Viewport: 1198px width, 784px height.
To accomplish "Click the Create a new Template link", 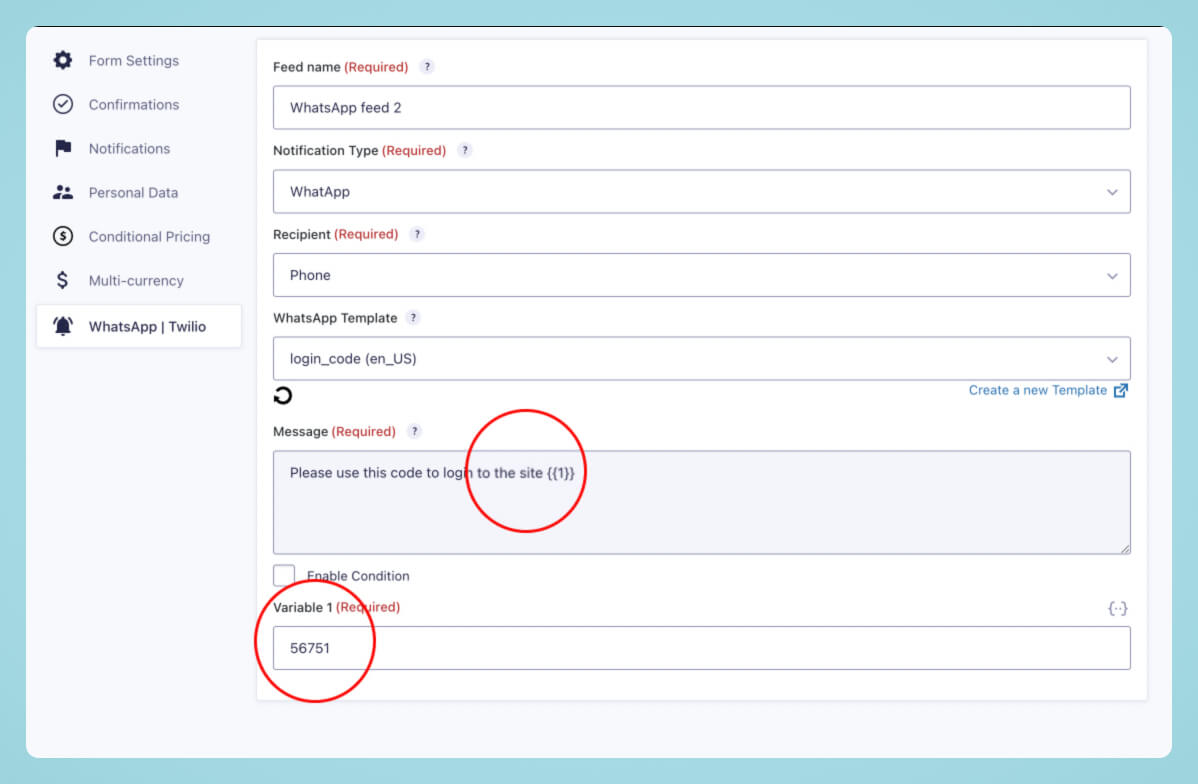I will pyautogui.click(x=1037, y=390).
